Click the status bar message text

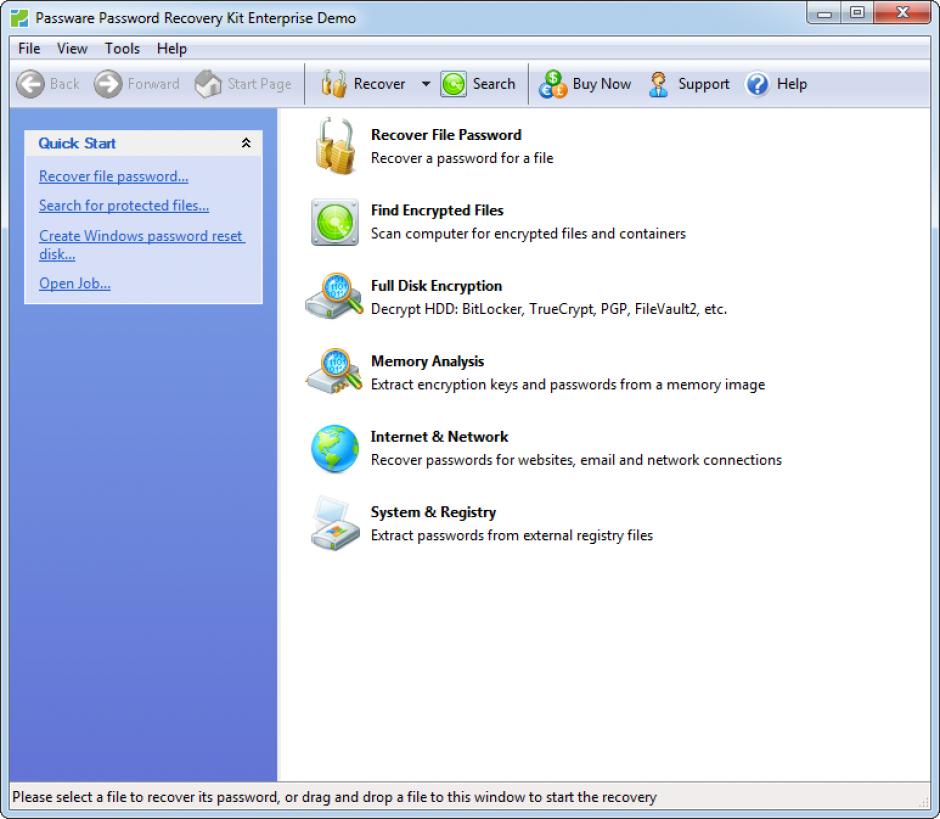pyautogui.click(x=335, y=797)
